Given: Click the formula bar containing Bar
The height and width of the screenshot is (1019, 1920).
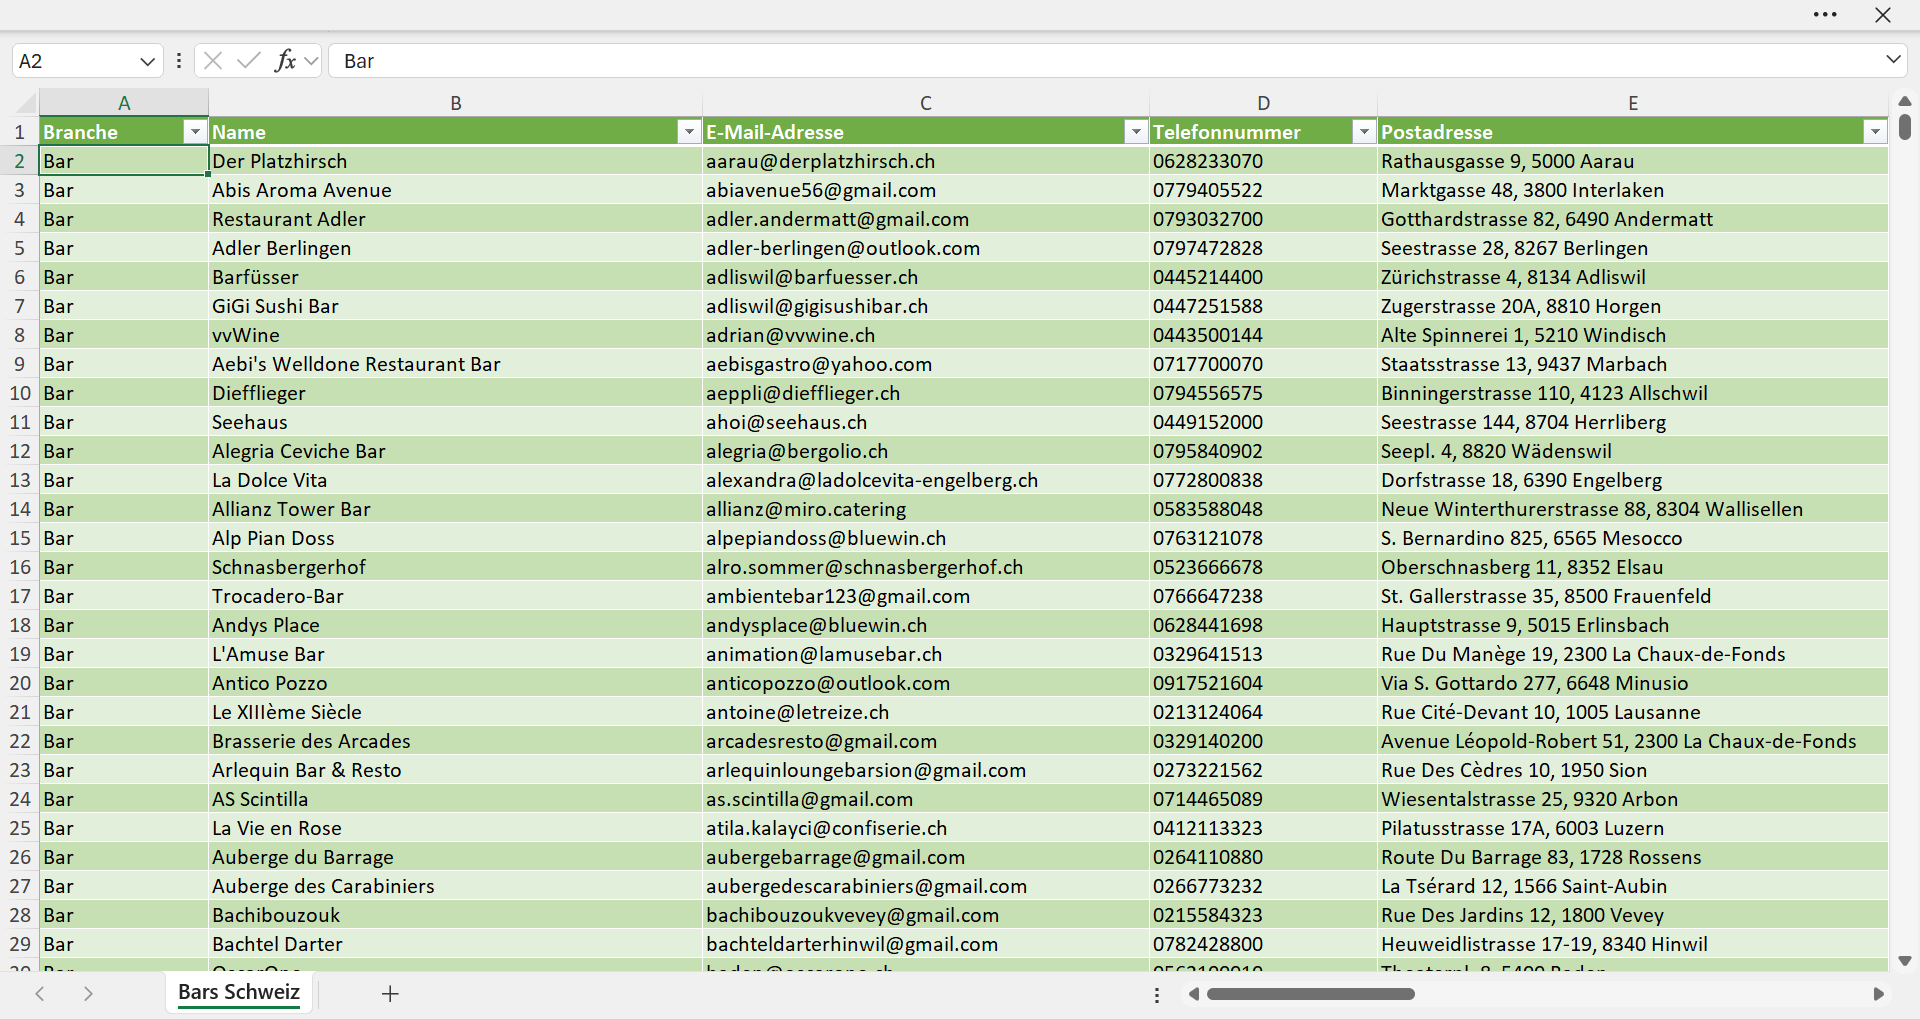Looking at the screenshot, I should tap(1105, 61).
